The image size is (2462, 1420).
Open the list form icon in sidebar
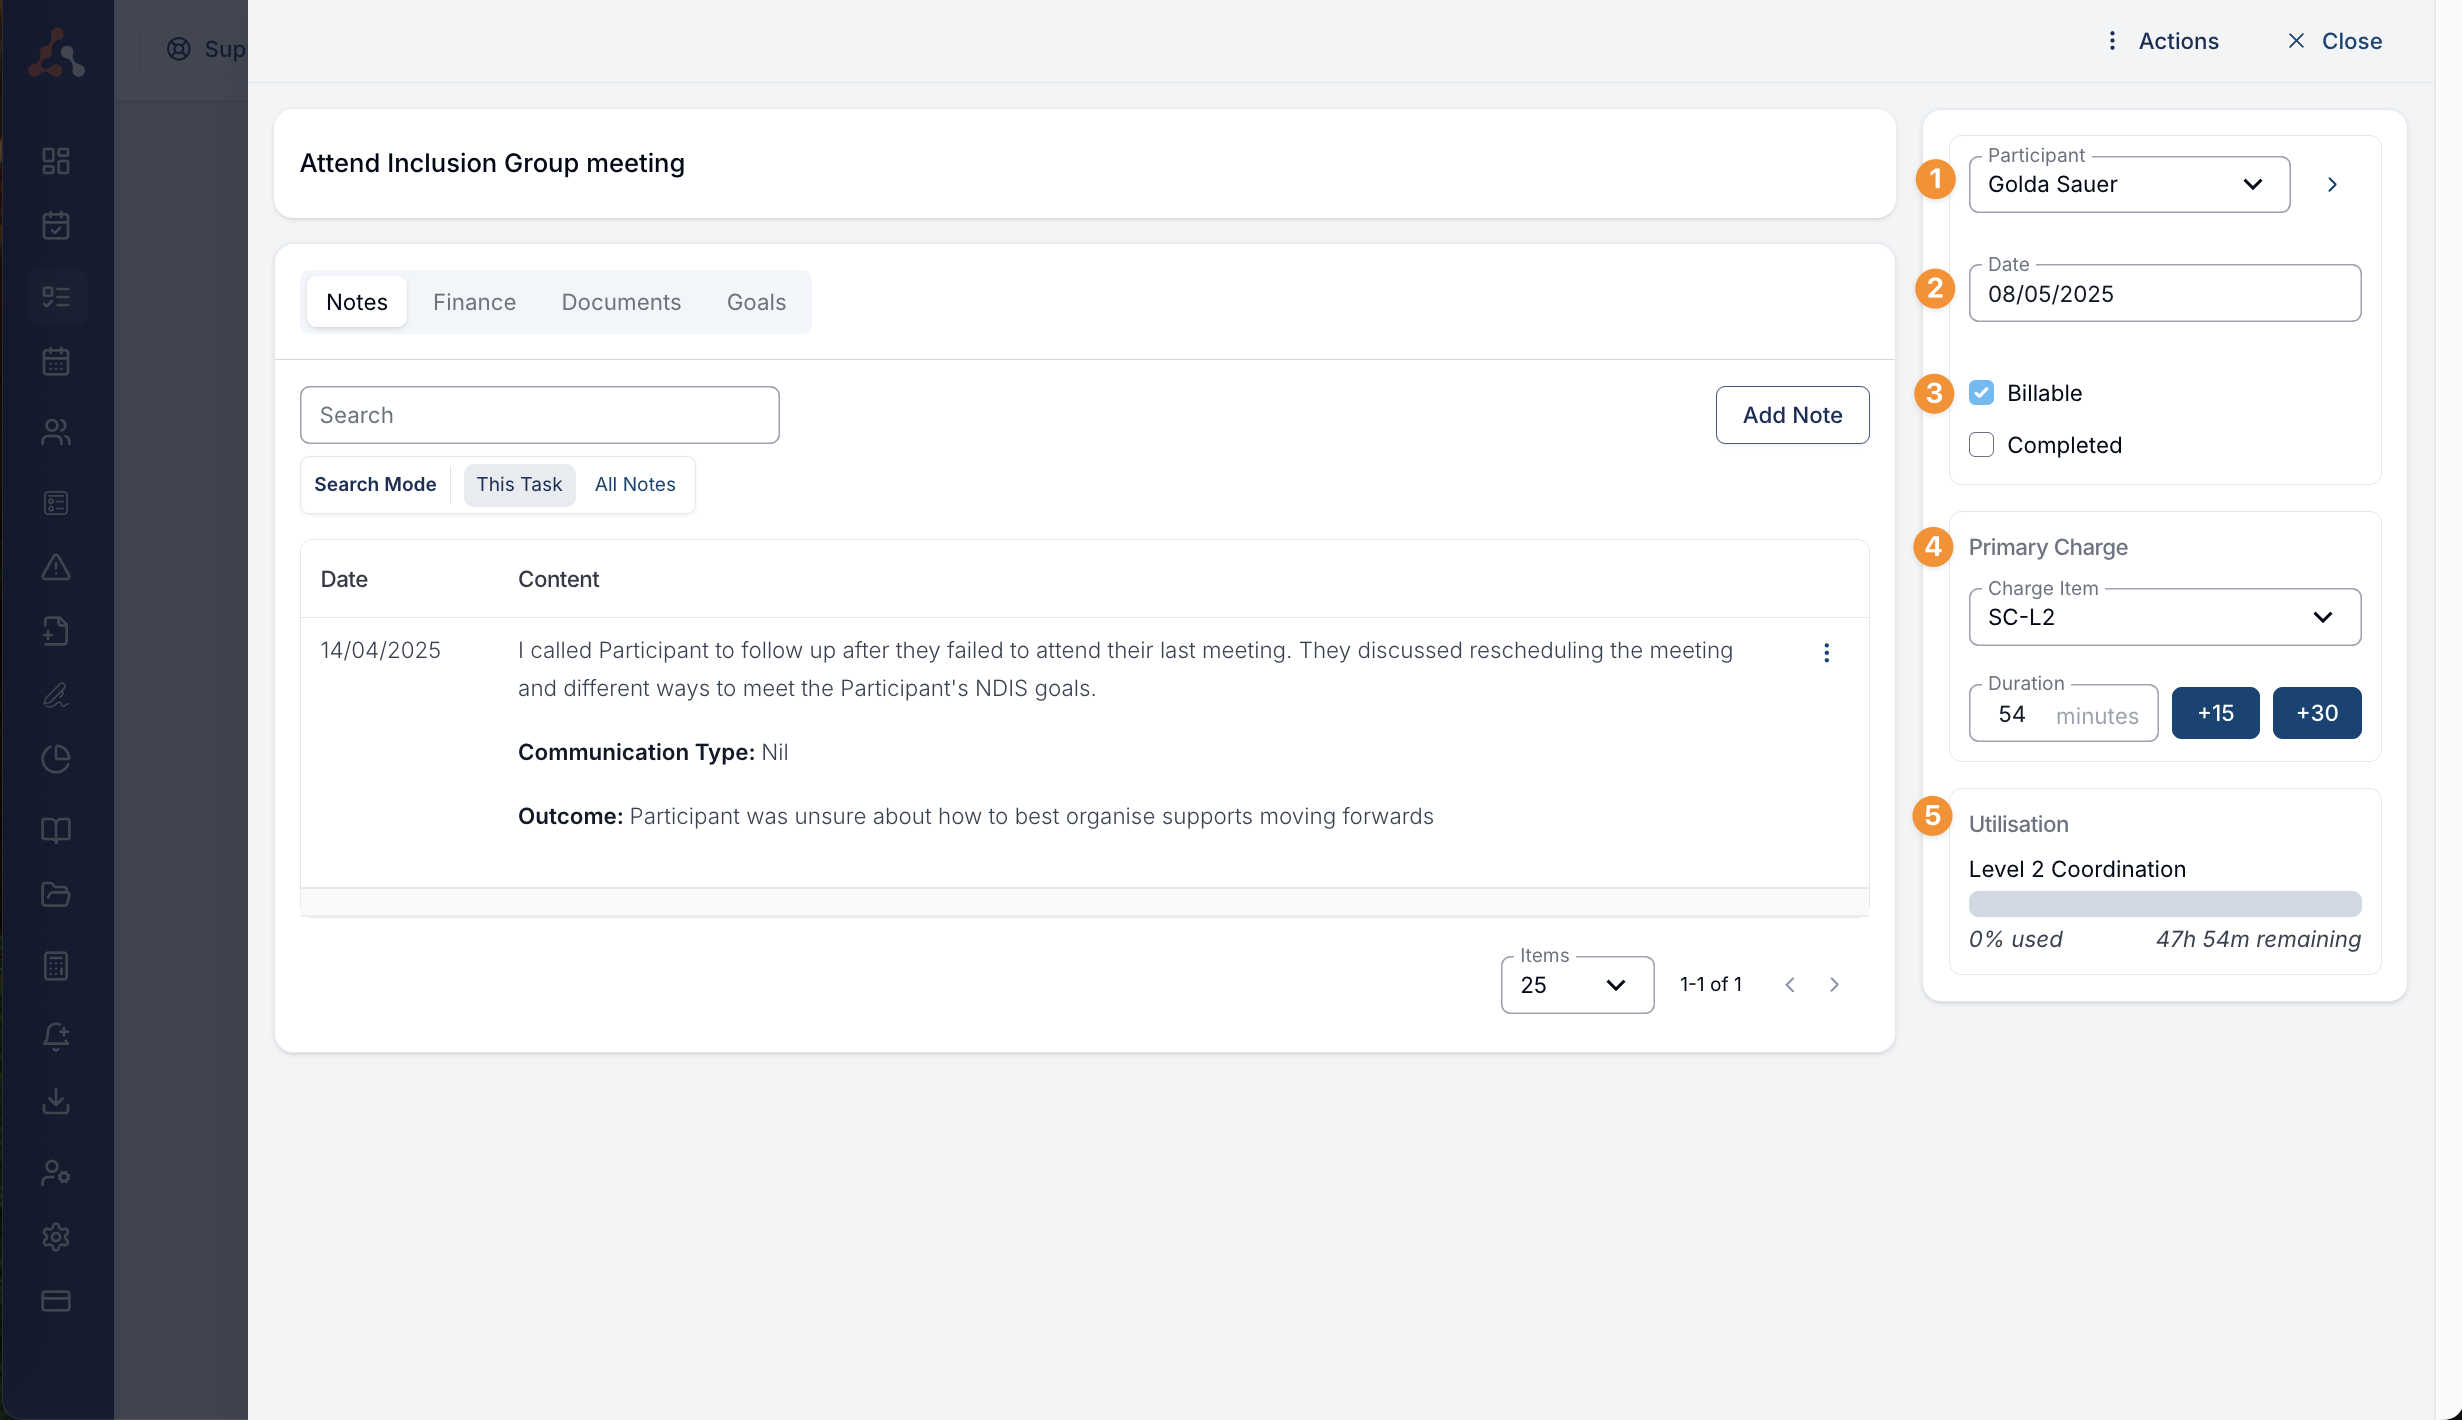click(56, 503)
